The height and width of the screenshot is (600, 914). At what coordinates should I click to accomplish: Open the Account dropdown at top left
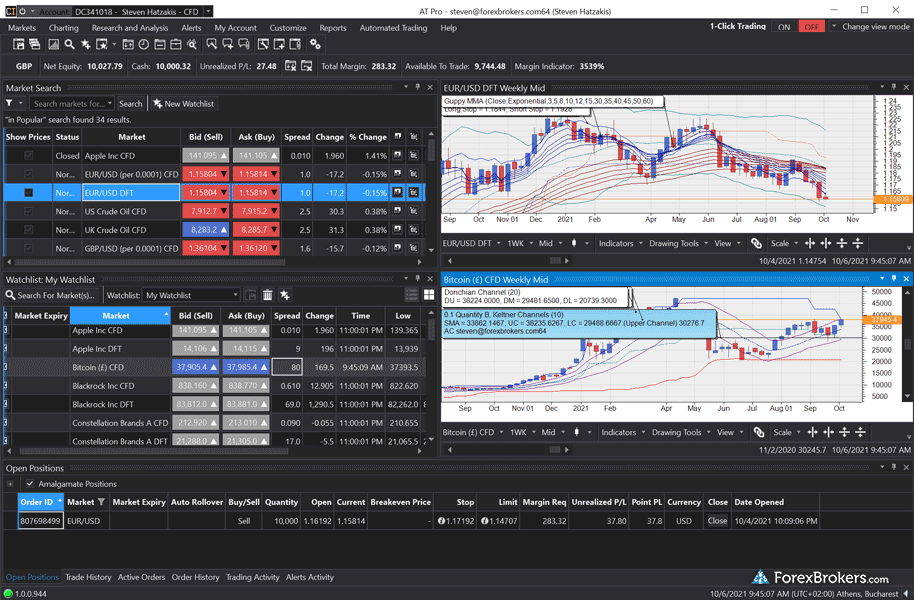pos(208,11)
